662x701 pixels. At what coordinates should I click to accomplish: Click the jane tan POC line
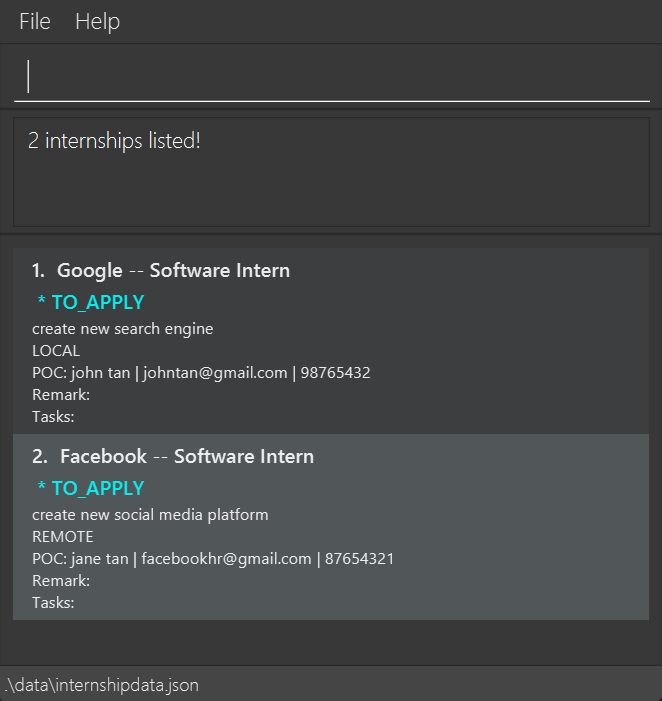point(212,559)
